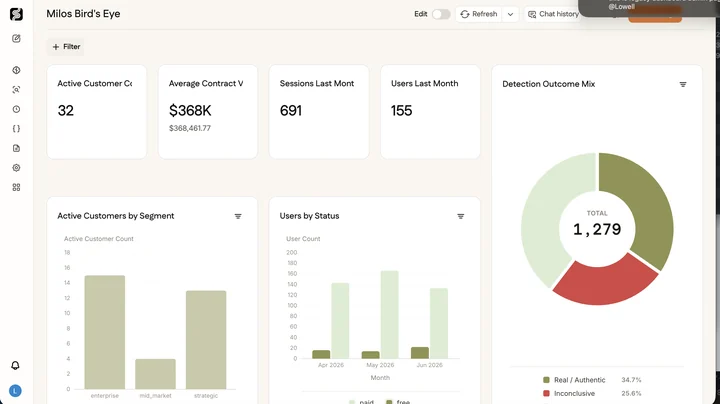Click the Milos Bird's Eye dashboard title
This screenshot has width=720, height=404.
tap(83, 14)
